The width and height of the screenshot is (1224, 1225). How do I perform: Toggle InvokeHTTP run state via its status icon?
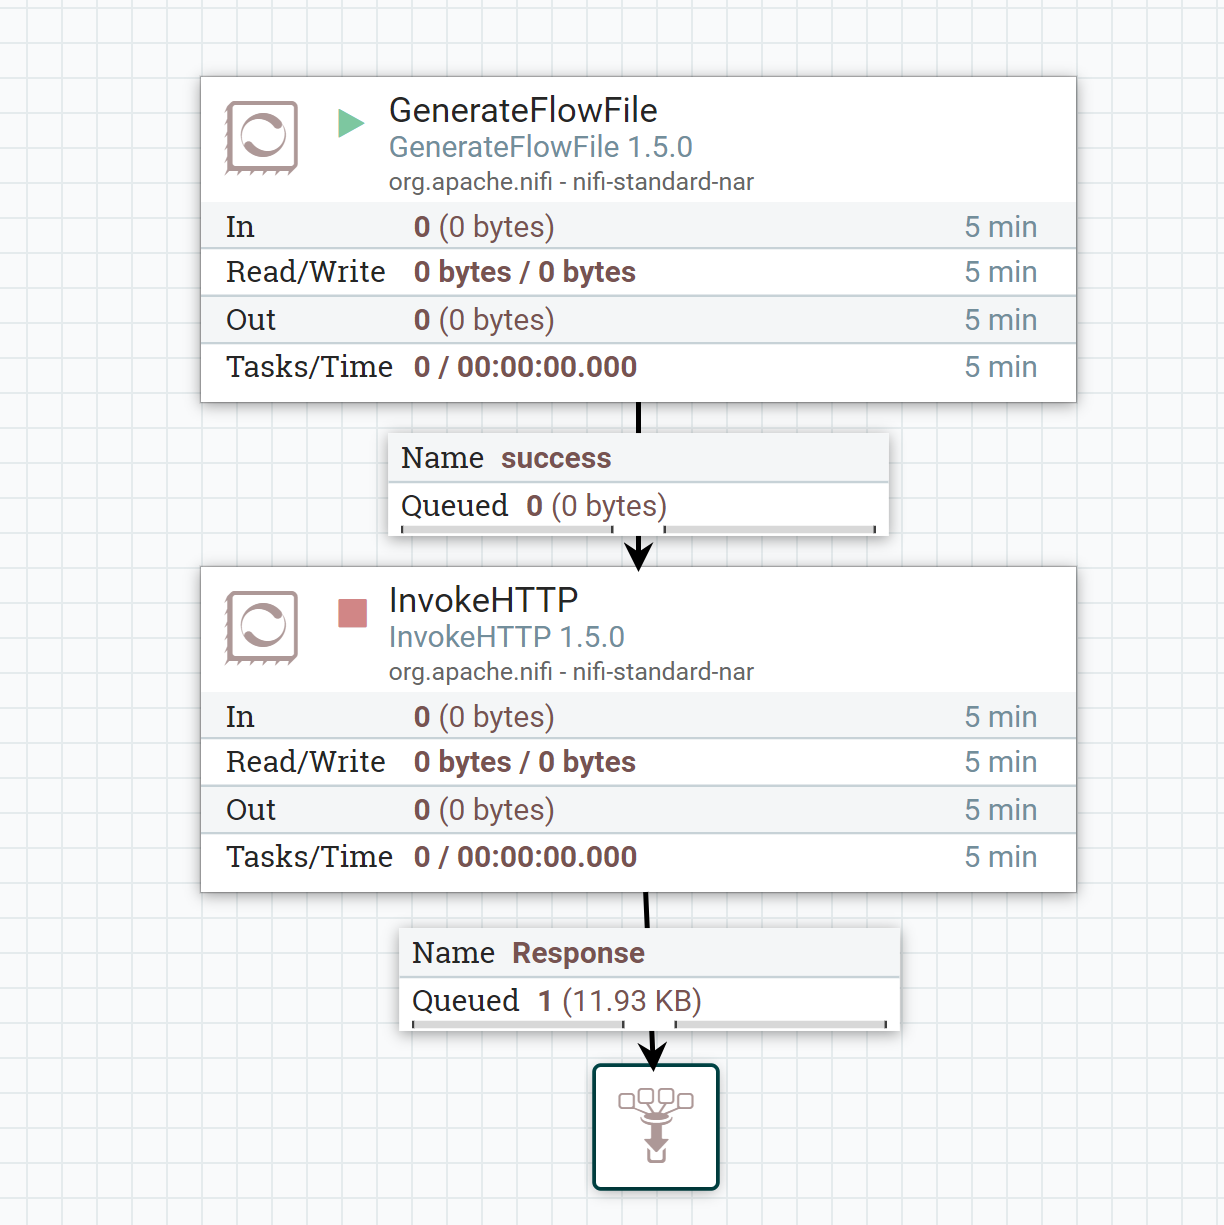coord(351,613)
